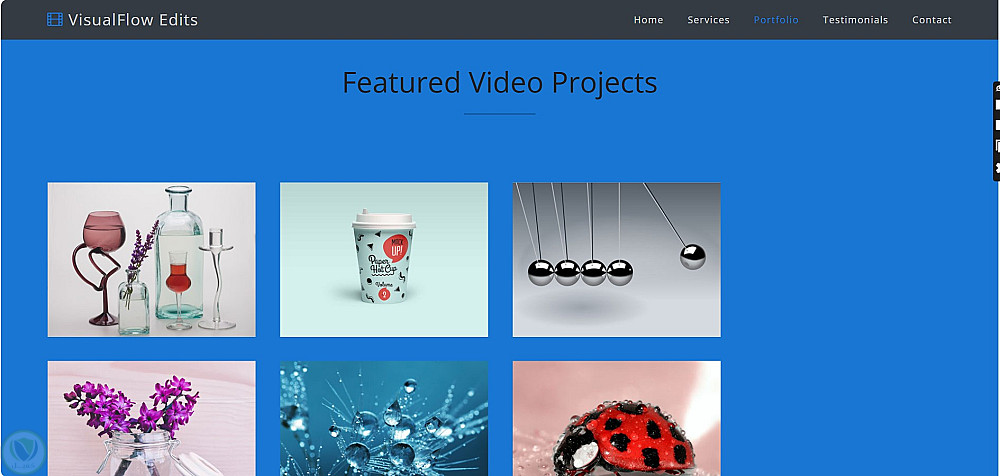Click the top icon in black side panel
This screenshot has height=476, width=1000.
(x=997, y=89)
